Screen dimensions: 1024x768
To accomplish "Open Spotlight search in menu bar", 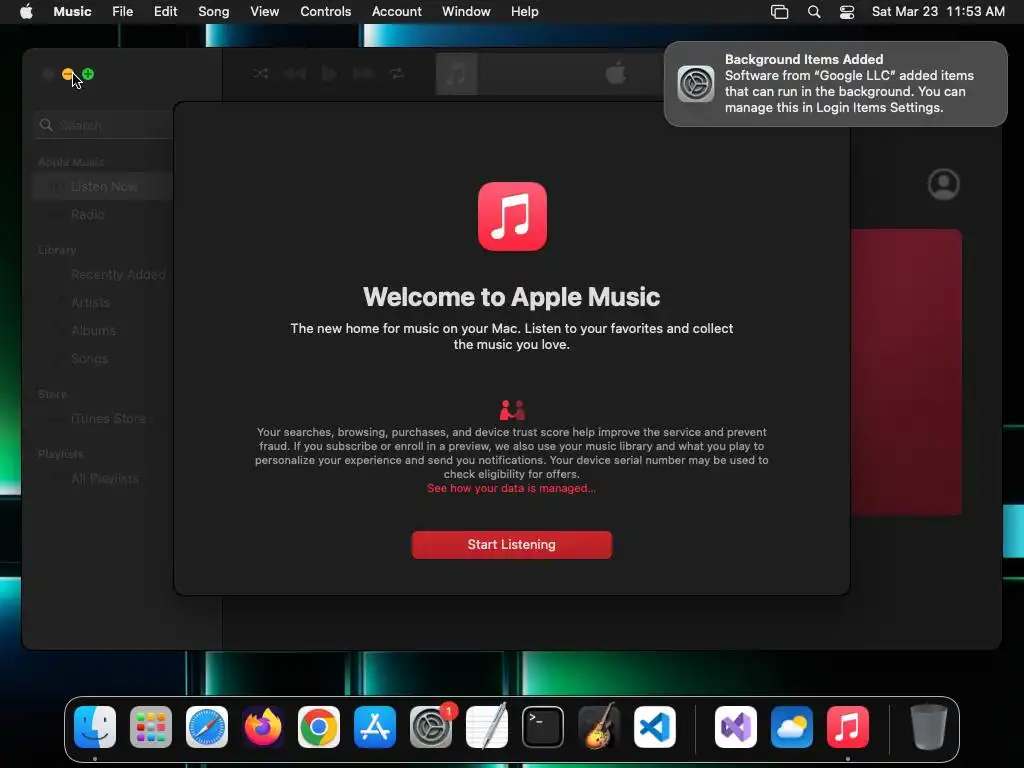I will tap(814, 12).
